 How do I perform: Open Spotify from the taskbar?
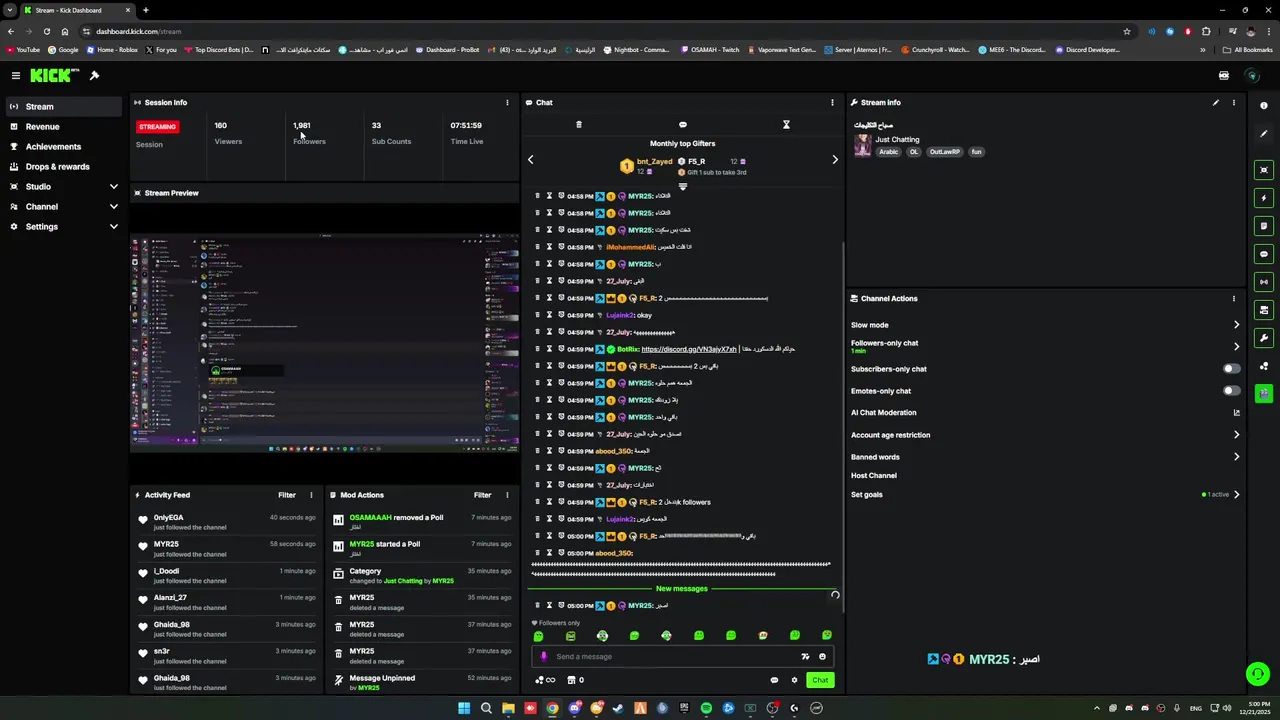(x=706, y=708)
